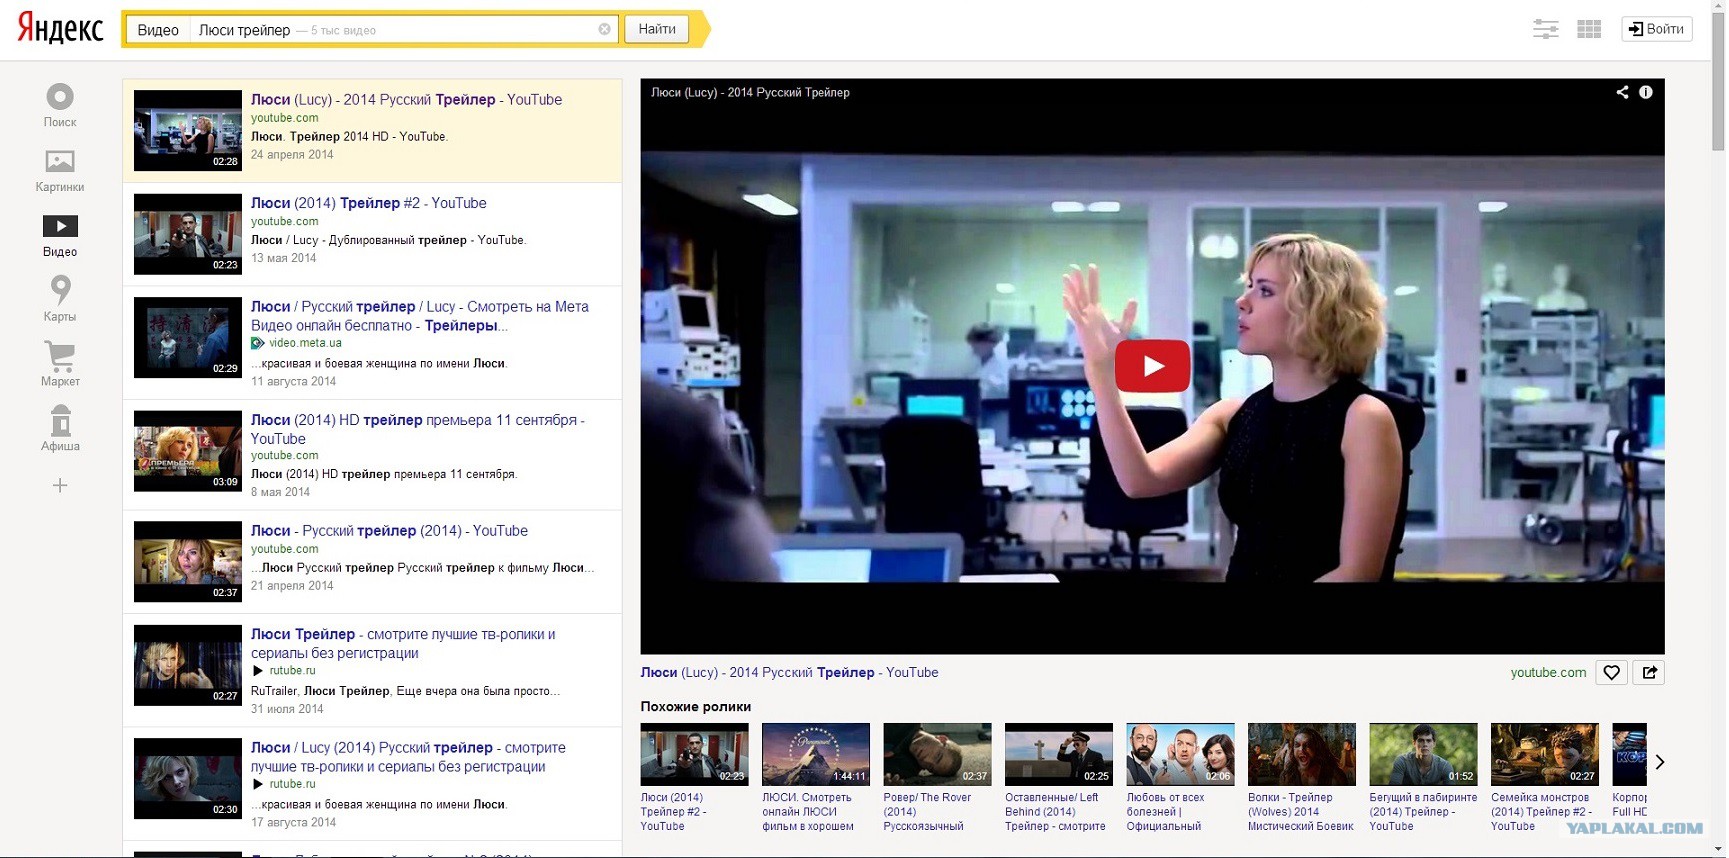The width and height of the screenshot is (1729, 858).
Task: Click rutube.ru source under Люси Трейлер
Action: (292, 671)
